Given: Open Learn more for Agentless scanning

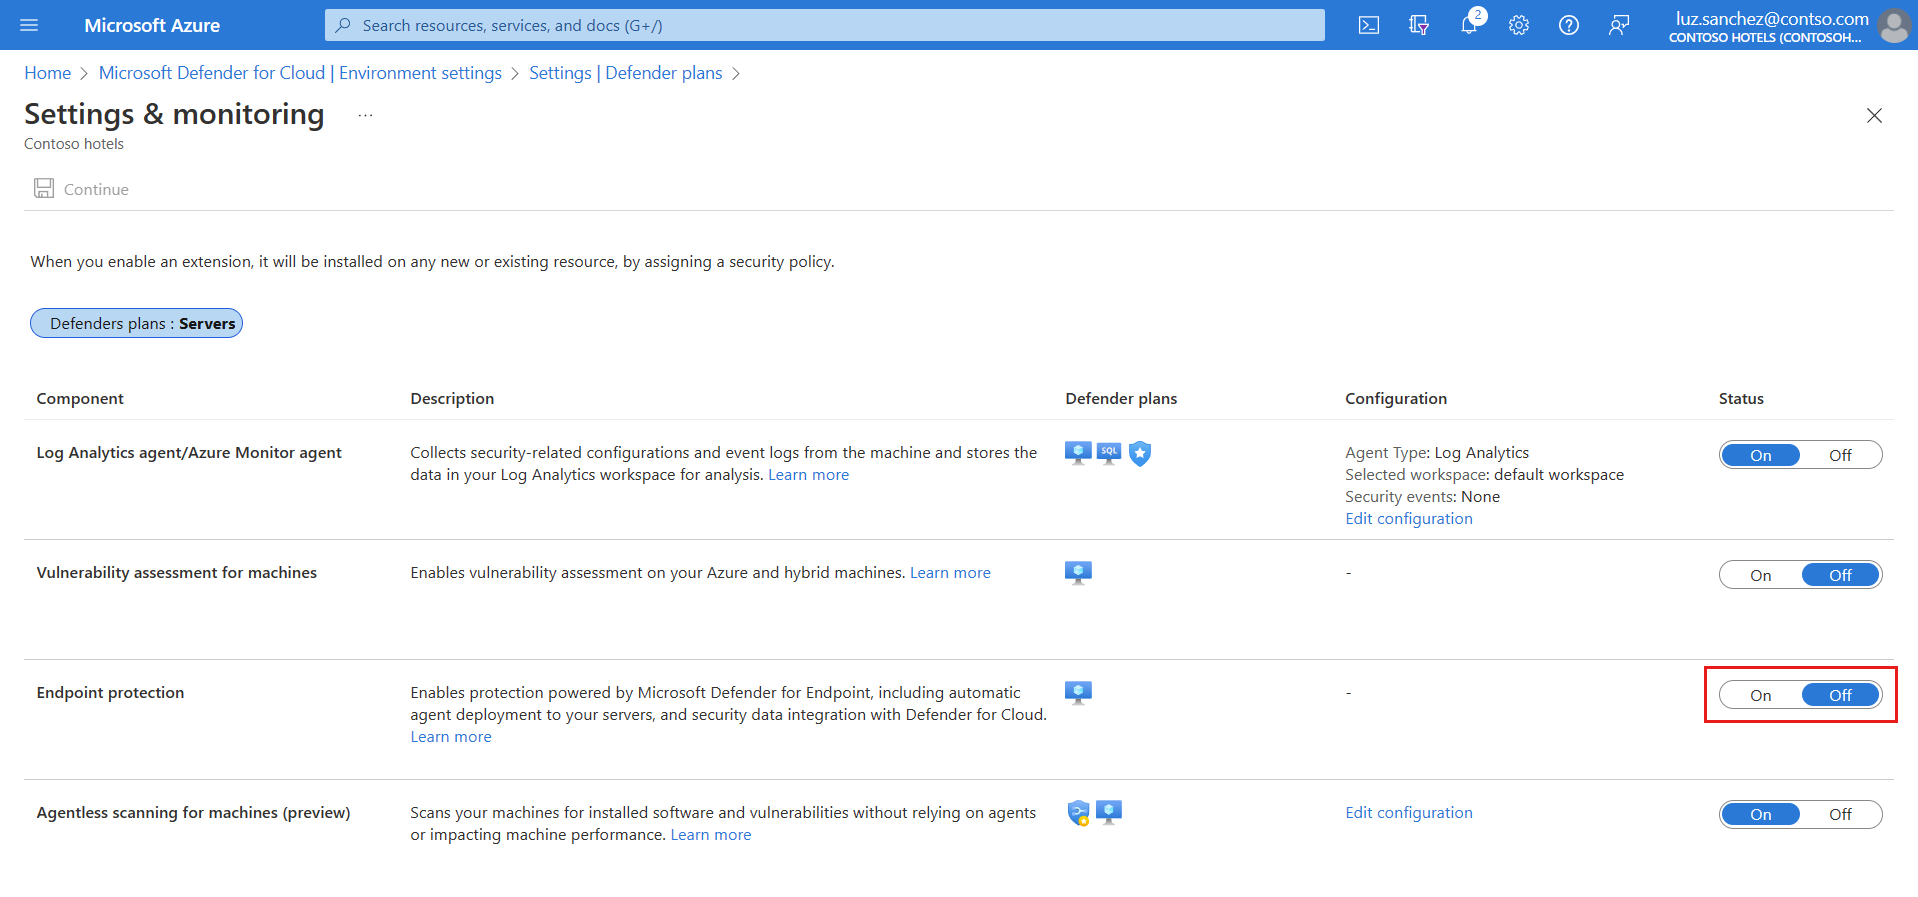Looking at the screenshot, I should coord(710,835).
